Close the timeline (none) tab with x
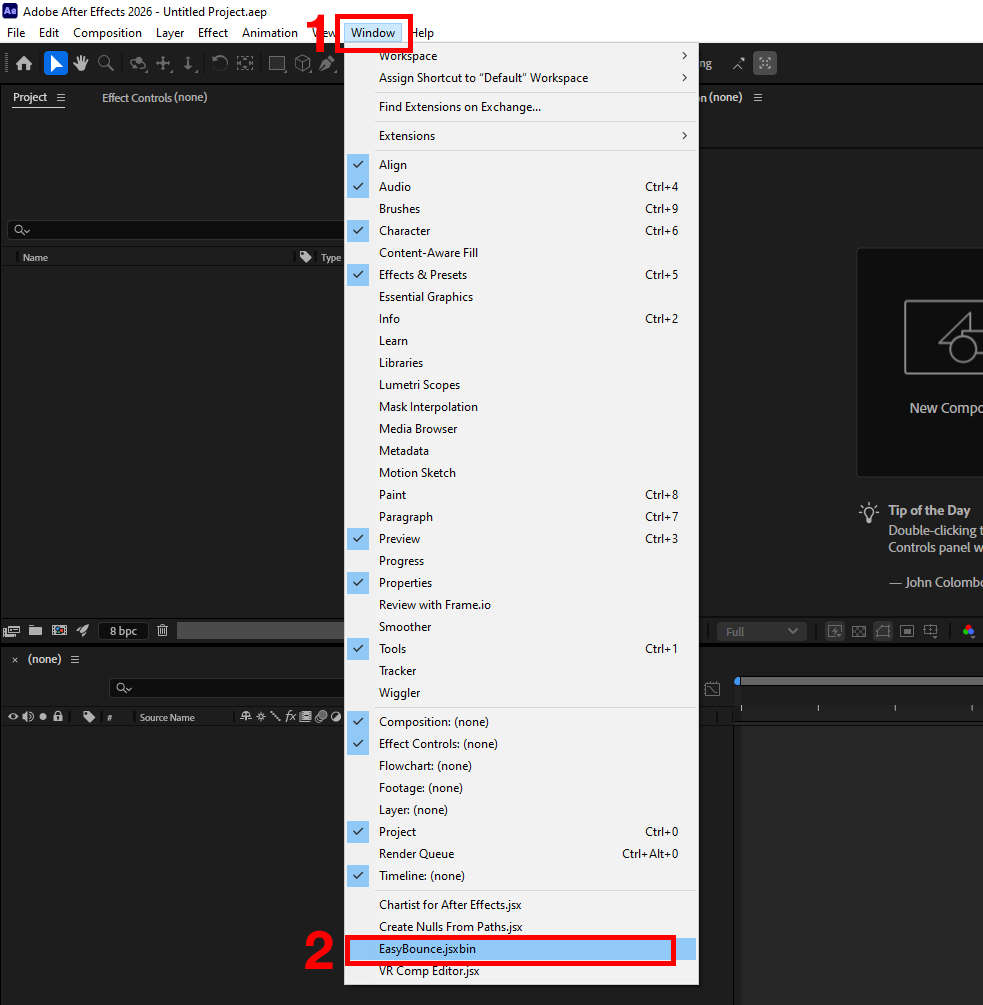 pos(15,660)
